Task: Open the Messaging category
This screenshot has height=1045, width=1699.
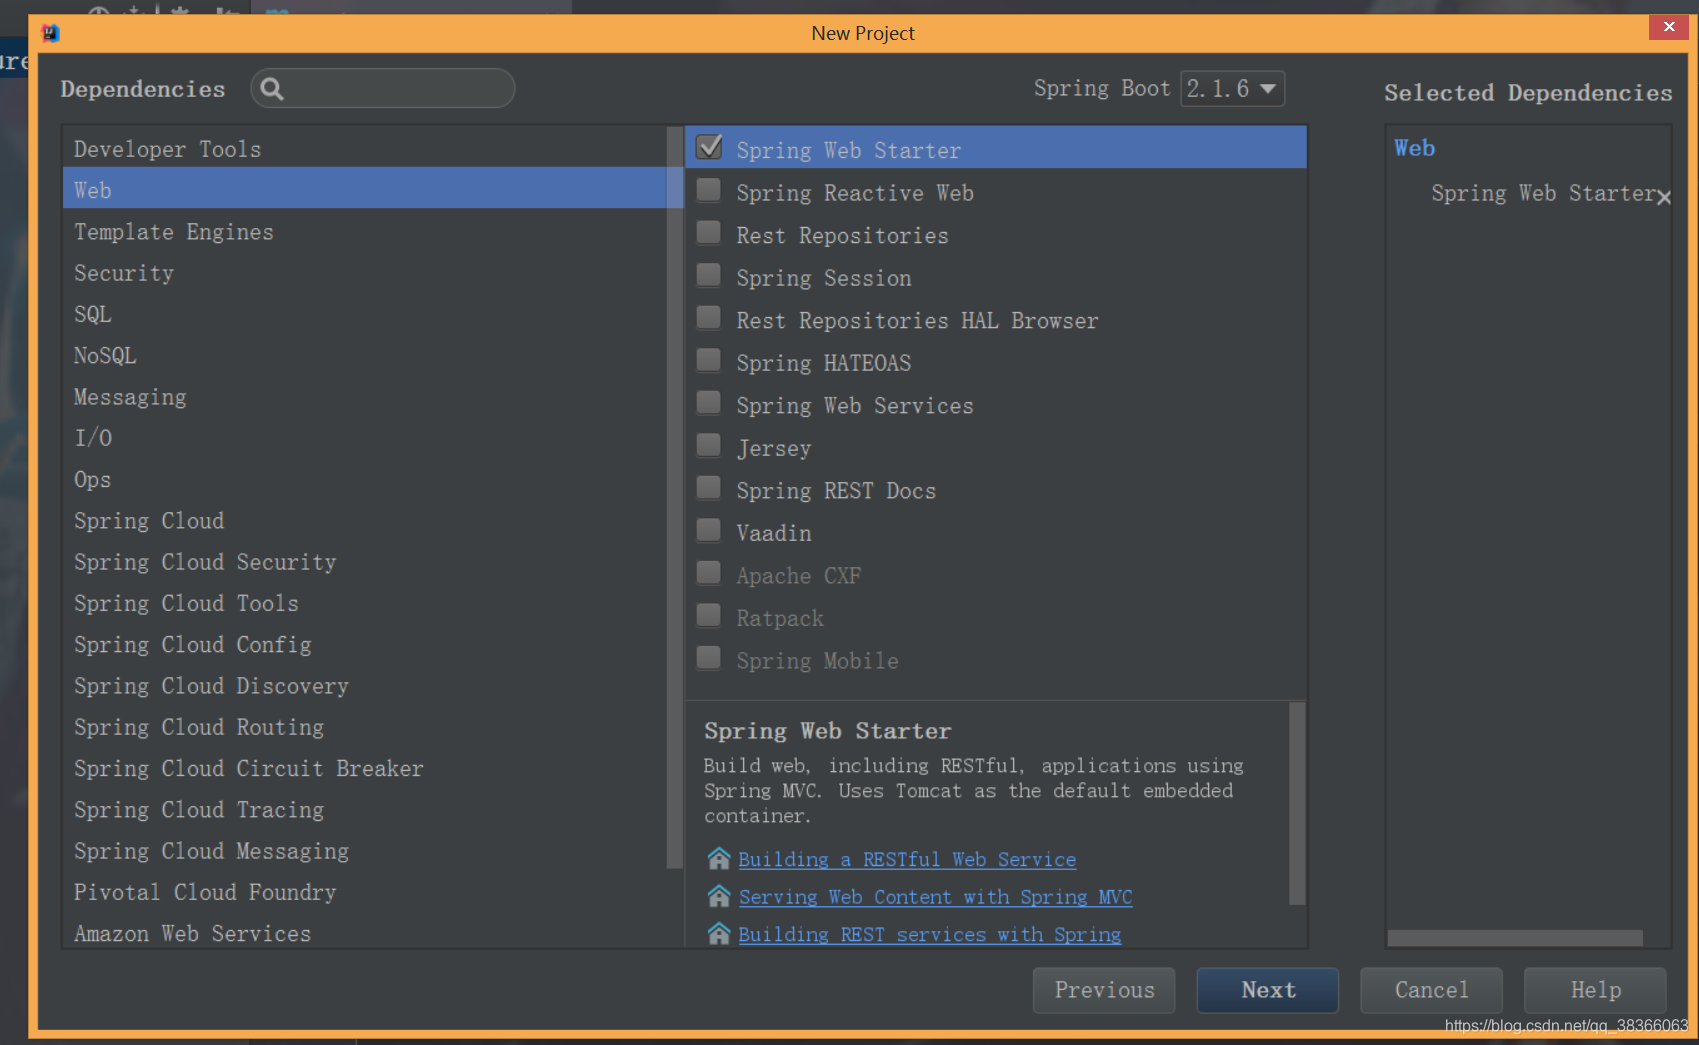Action: pos(364,397)
